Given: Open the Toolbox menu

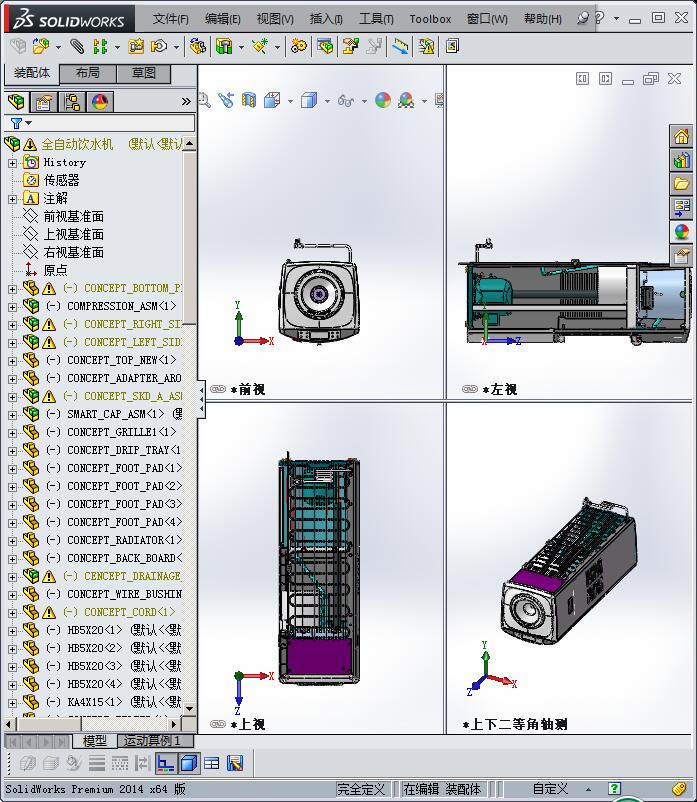Looking at the screenshot, I should tap(430, 19).
